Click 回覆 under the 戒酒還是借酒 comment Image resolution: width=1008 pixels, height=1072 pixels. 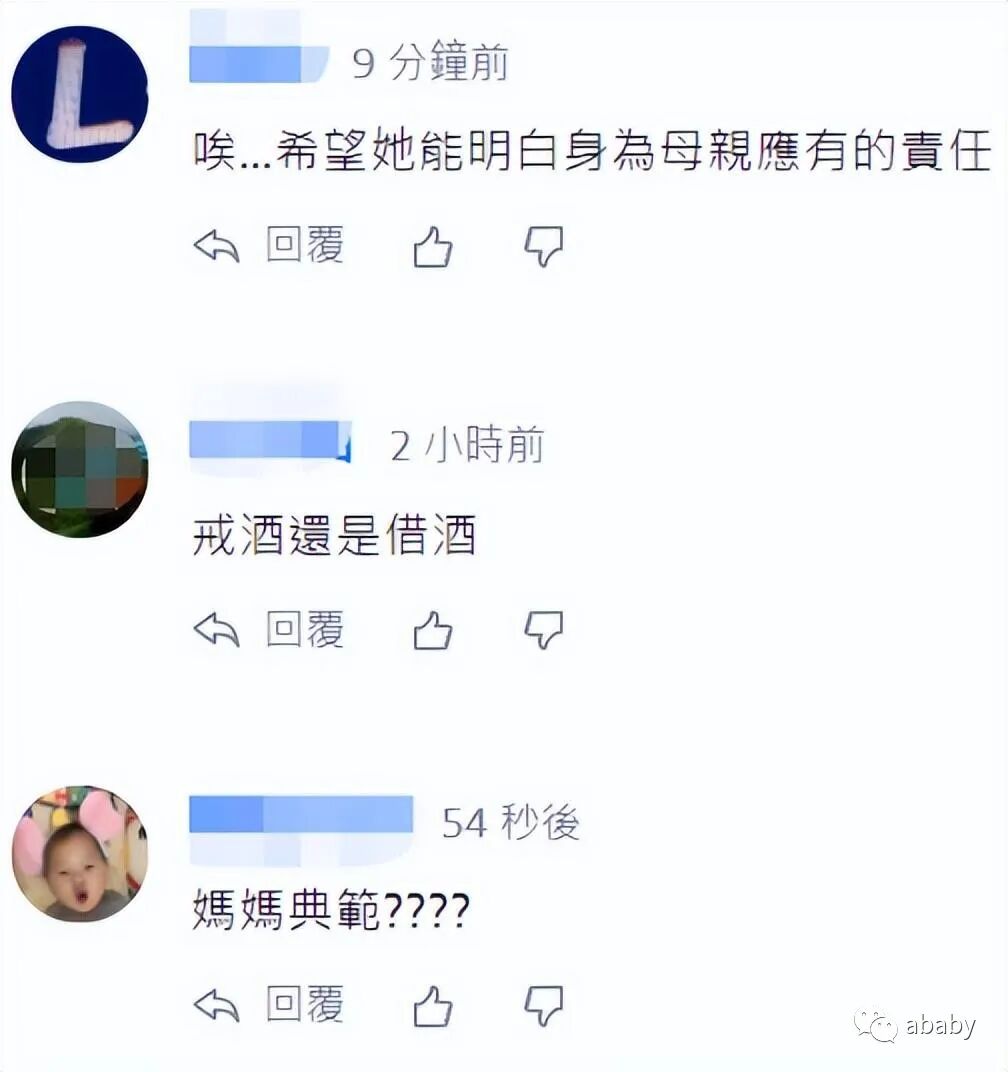point(305,628)
